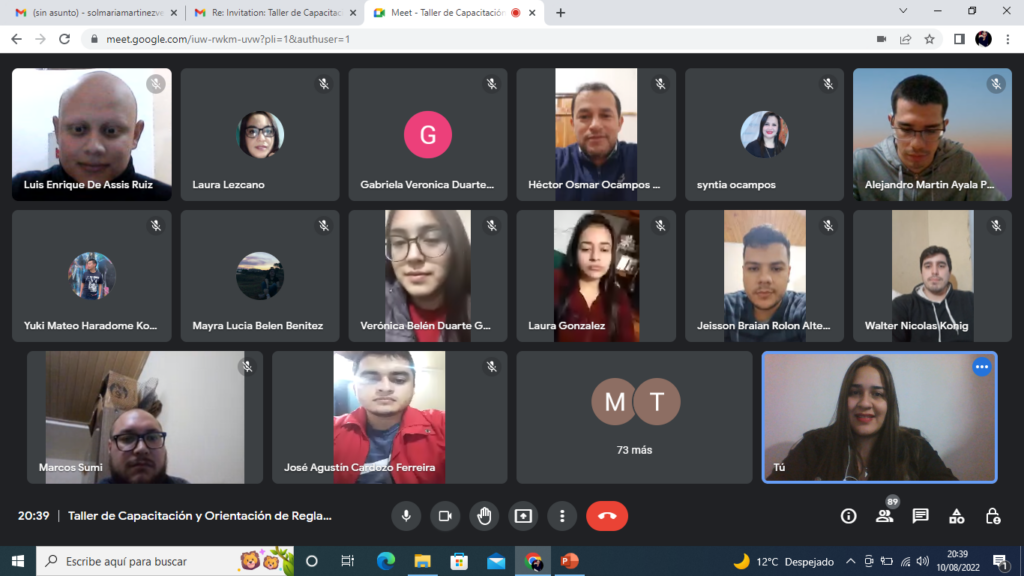This screenshot has width=1024, height=576.
Task: Click the present screen icon
Action: tap(523, 516)
